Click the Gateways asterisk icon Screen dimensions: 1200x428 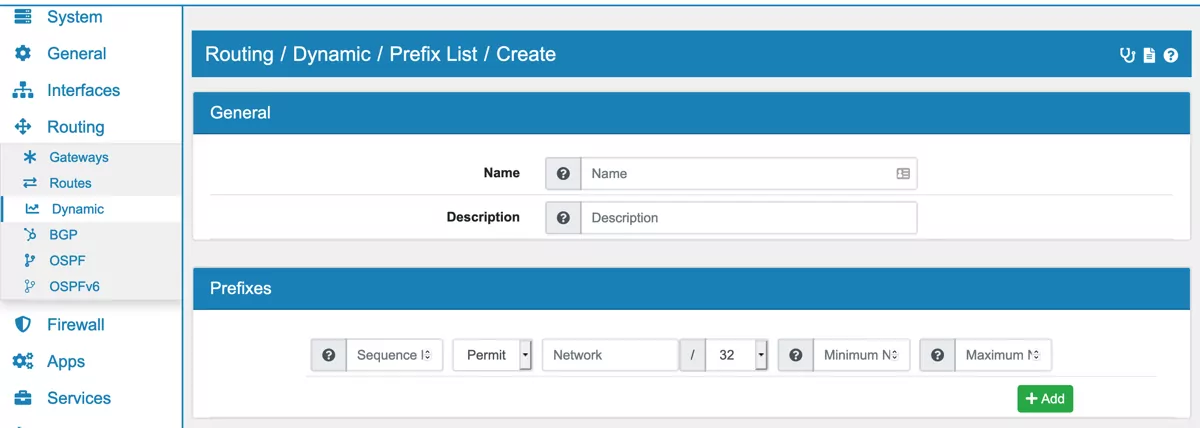coord(30,157)
